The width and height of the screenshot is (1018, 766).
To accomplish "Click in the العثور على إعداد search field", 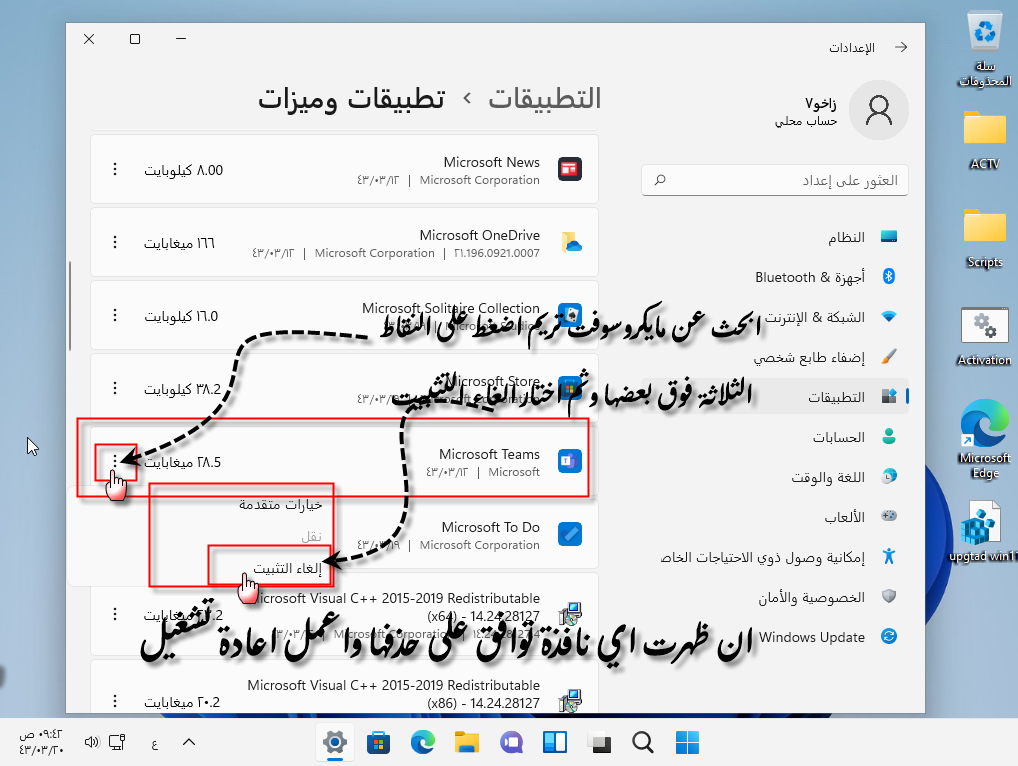I will (775, 180).
